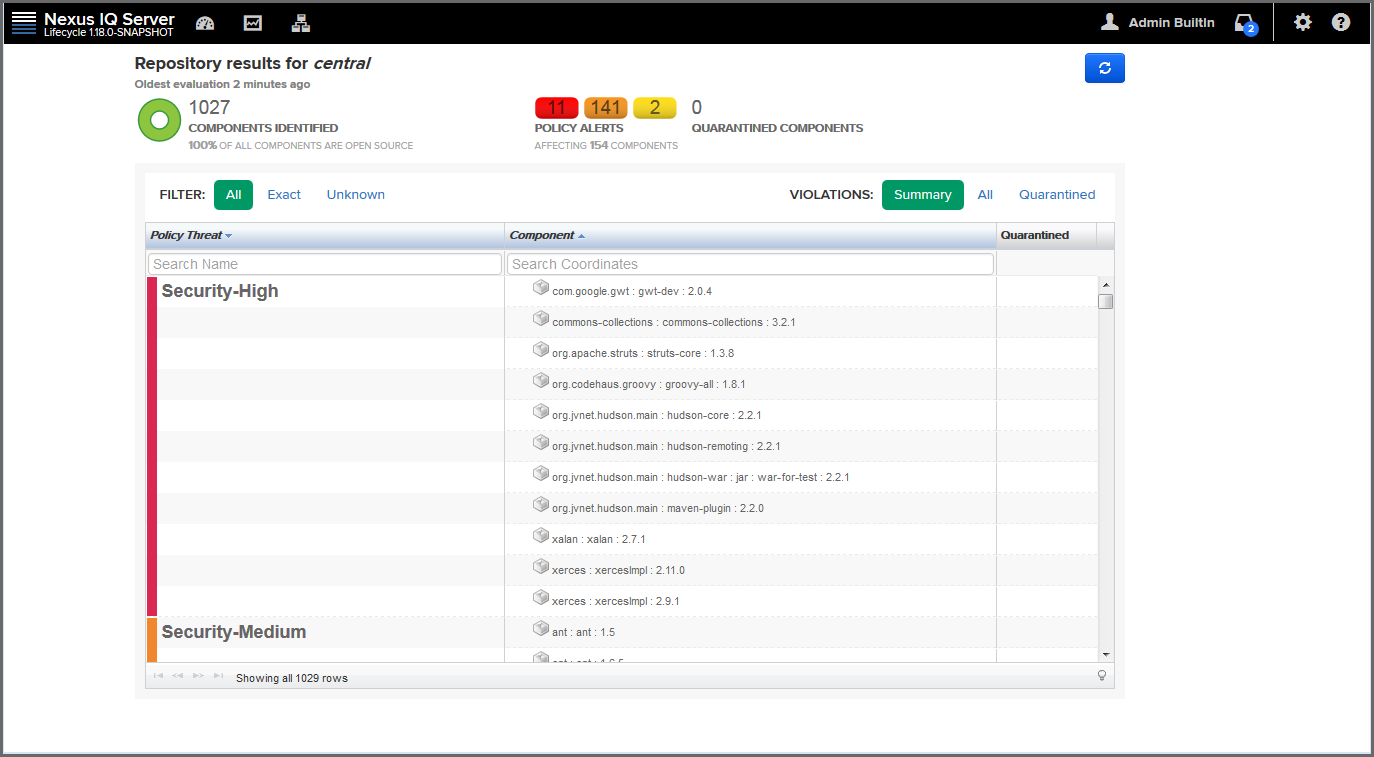This screenshot has height=757, width=1374.
Task: Click the ant 1.5 package icon
Action: tap(541, 629)
